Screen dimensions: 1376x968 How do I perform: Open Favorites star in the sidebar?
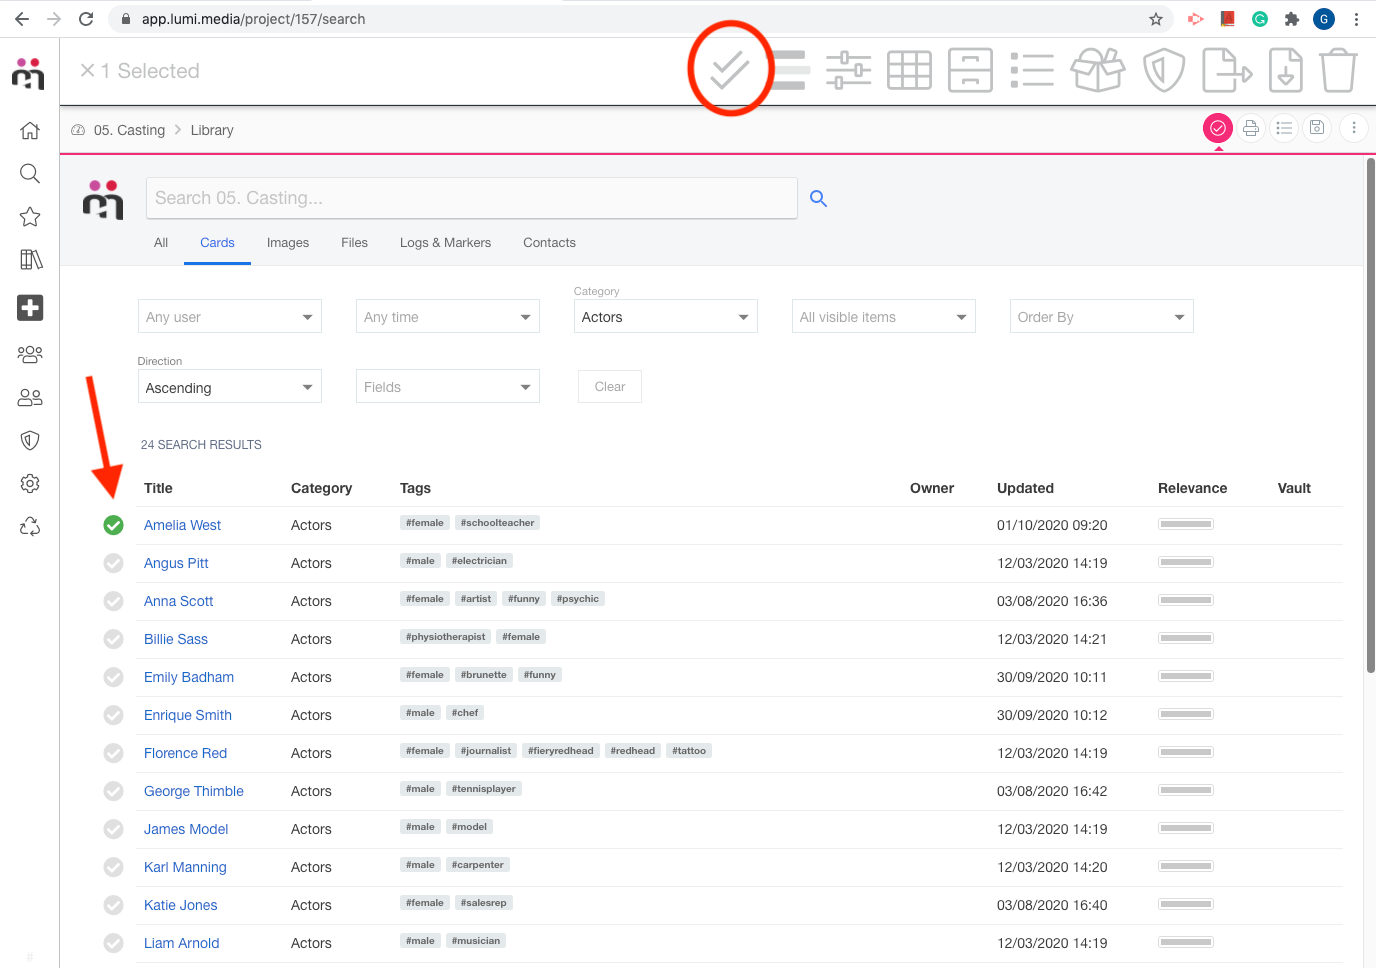(30, 217)
